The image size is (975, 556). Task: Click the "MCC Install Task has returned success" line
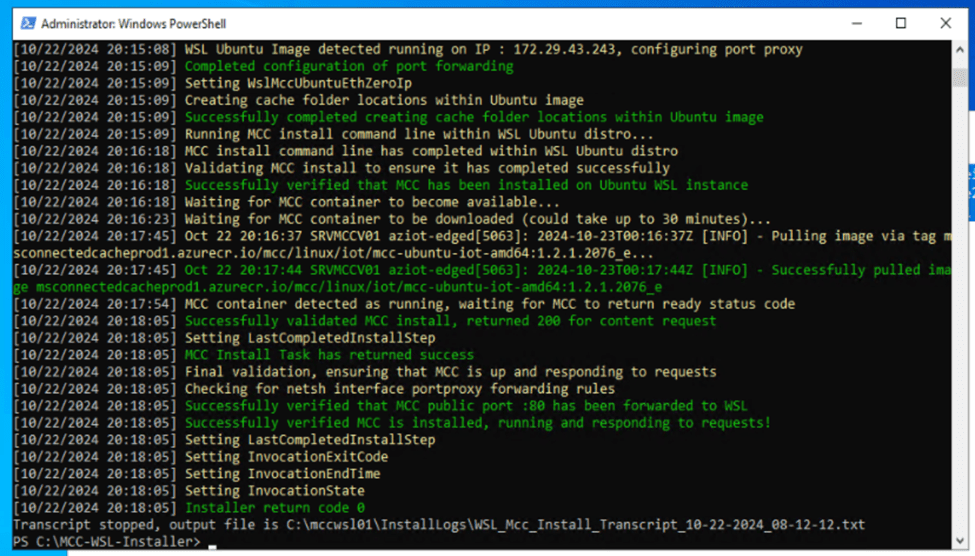click(329, 355)
